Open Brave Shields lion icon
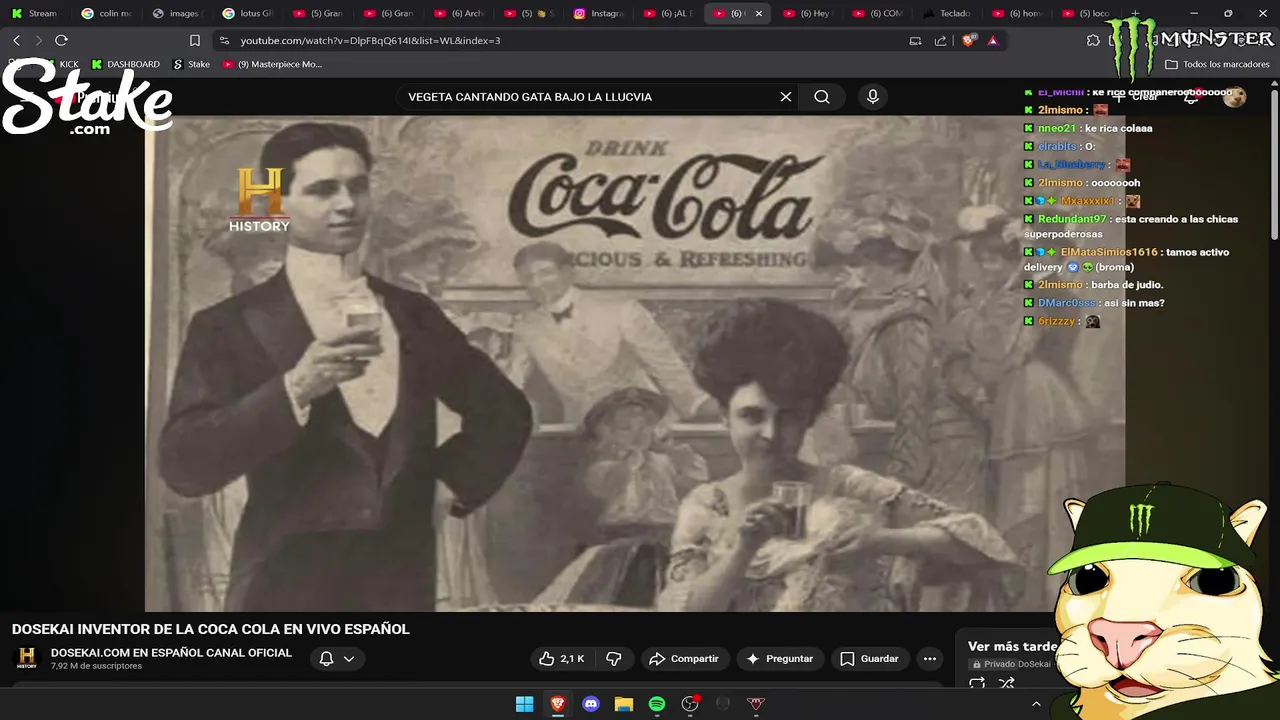This screenshot has height=720, width=1280. (x=968, y=40)
